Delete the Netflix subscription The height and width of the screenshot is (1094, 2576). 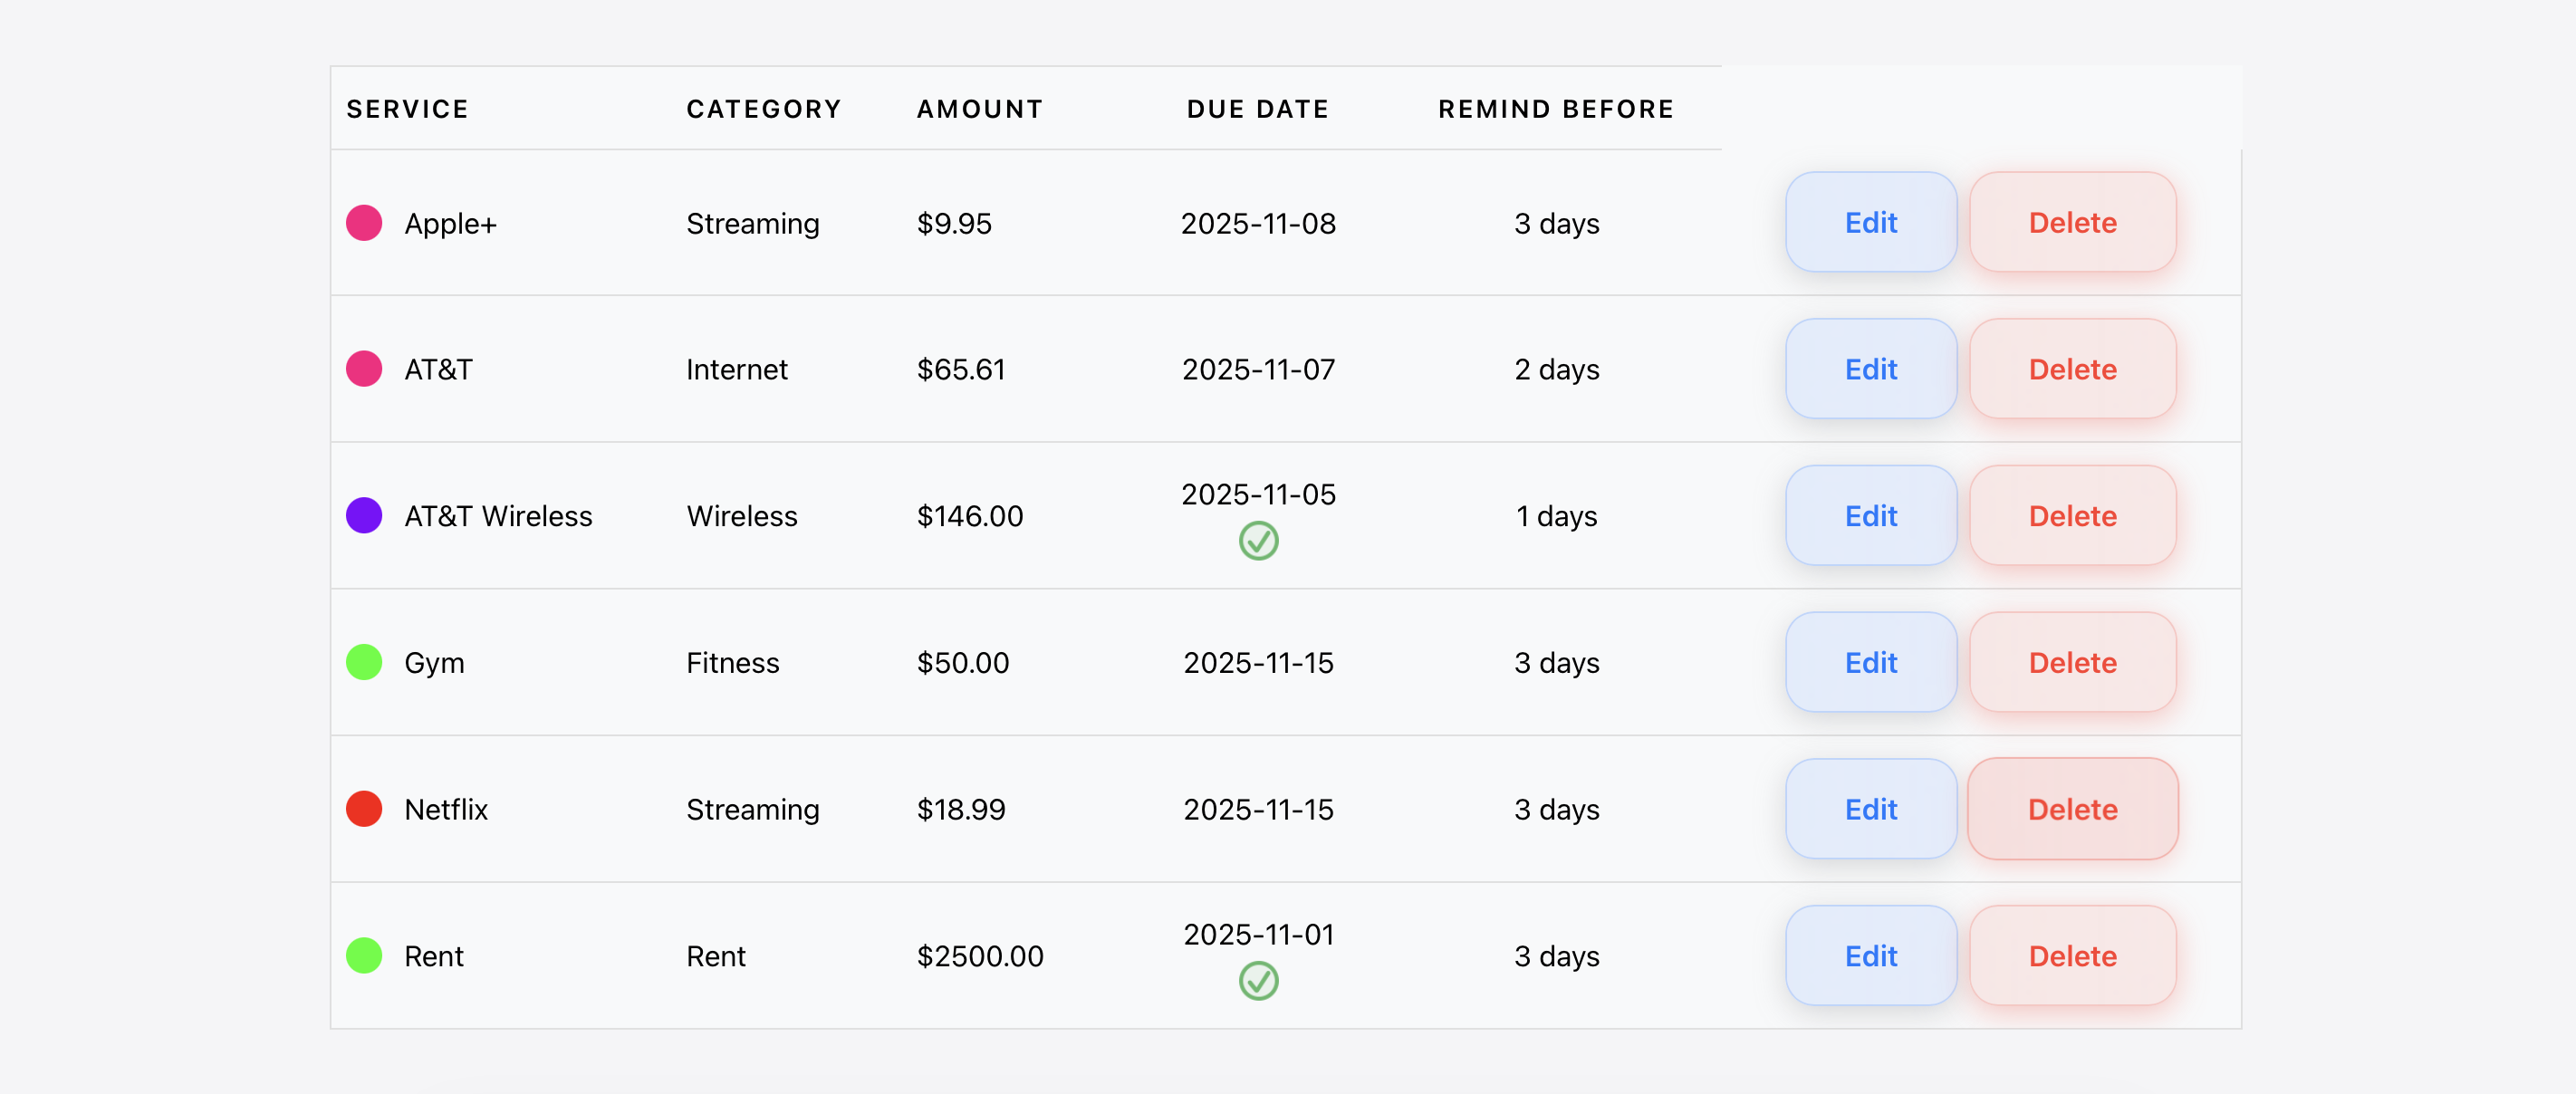click(2072, 809)
